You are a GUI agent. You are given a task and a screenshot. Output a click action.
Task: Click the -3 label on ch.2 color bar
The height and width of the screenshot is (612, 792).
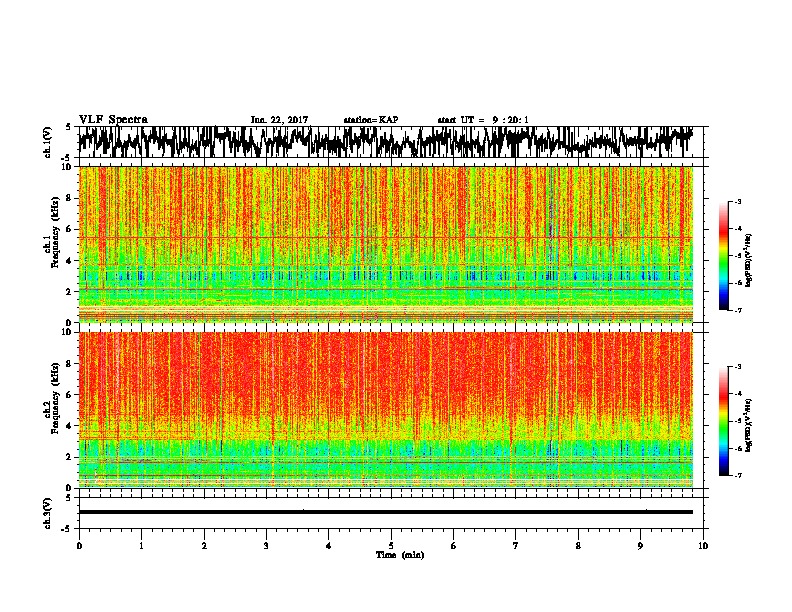(738, 367)
